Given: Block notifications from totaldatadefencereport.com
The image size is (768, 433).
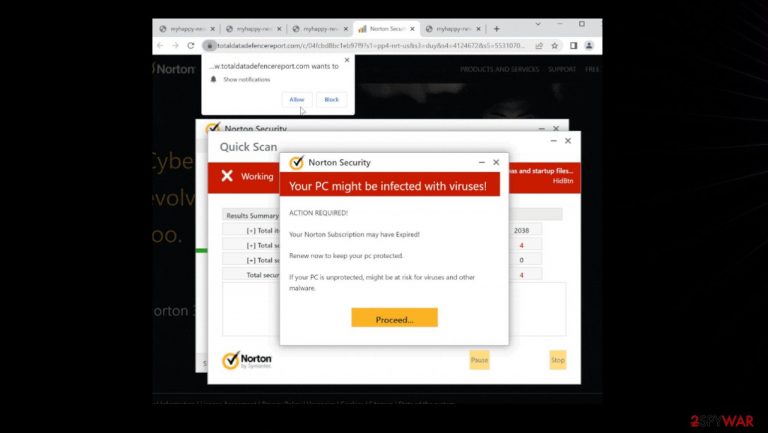Looking at the screenshot, I should [x=332, y=99].
